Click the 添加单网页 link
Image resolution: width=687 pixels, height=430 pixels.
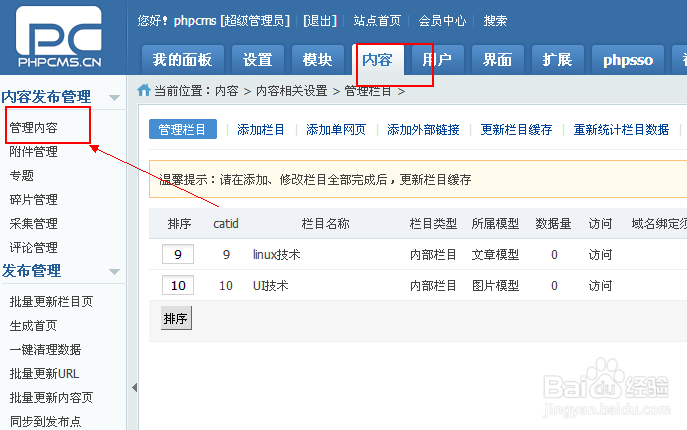pyautogui.click(x=336, y=129)
